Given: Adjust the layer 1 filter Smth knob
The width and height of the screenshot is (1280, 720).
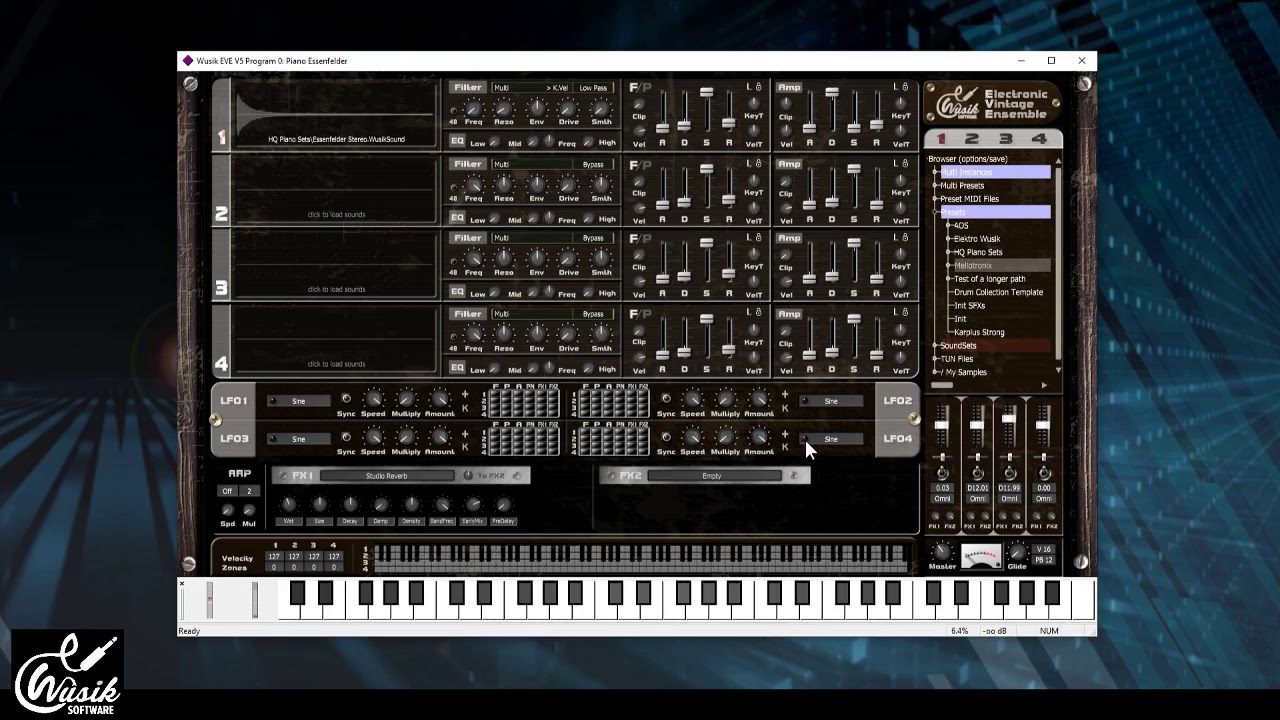Looking at the screenshot, I should pyautogui.click(x=601, y=108).
